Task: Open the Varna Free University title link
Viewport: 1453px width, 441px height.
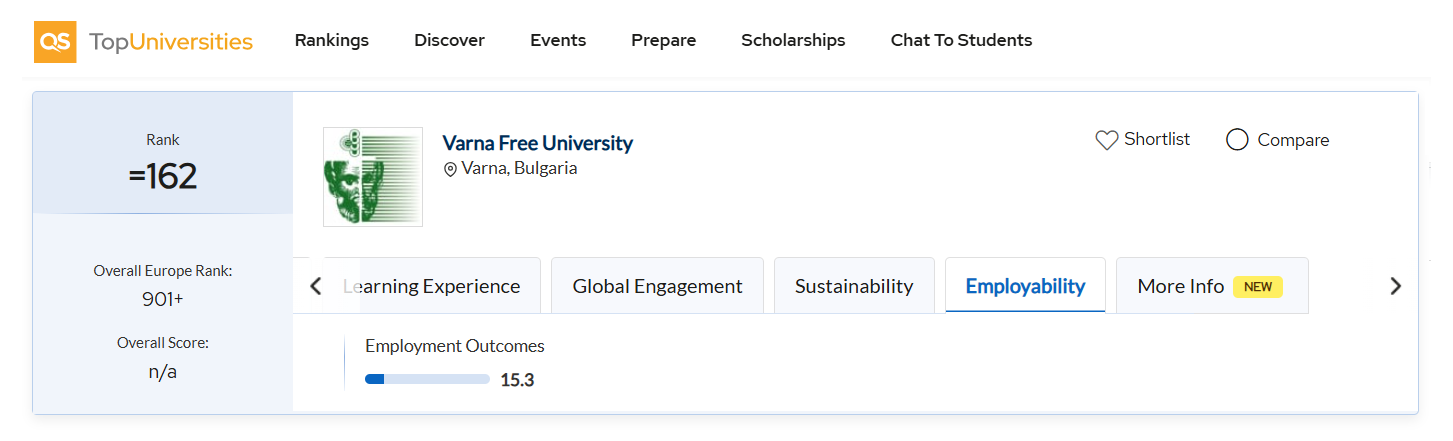Action: [537, 143]
